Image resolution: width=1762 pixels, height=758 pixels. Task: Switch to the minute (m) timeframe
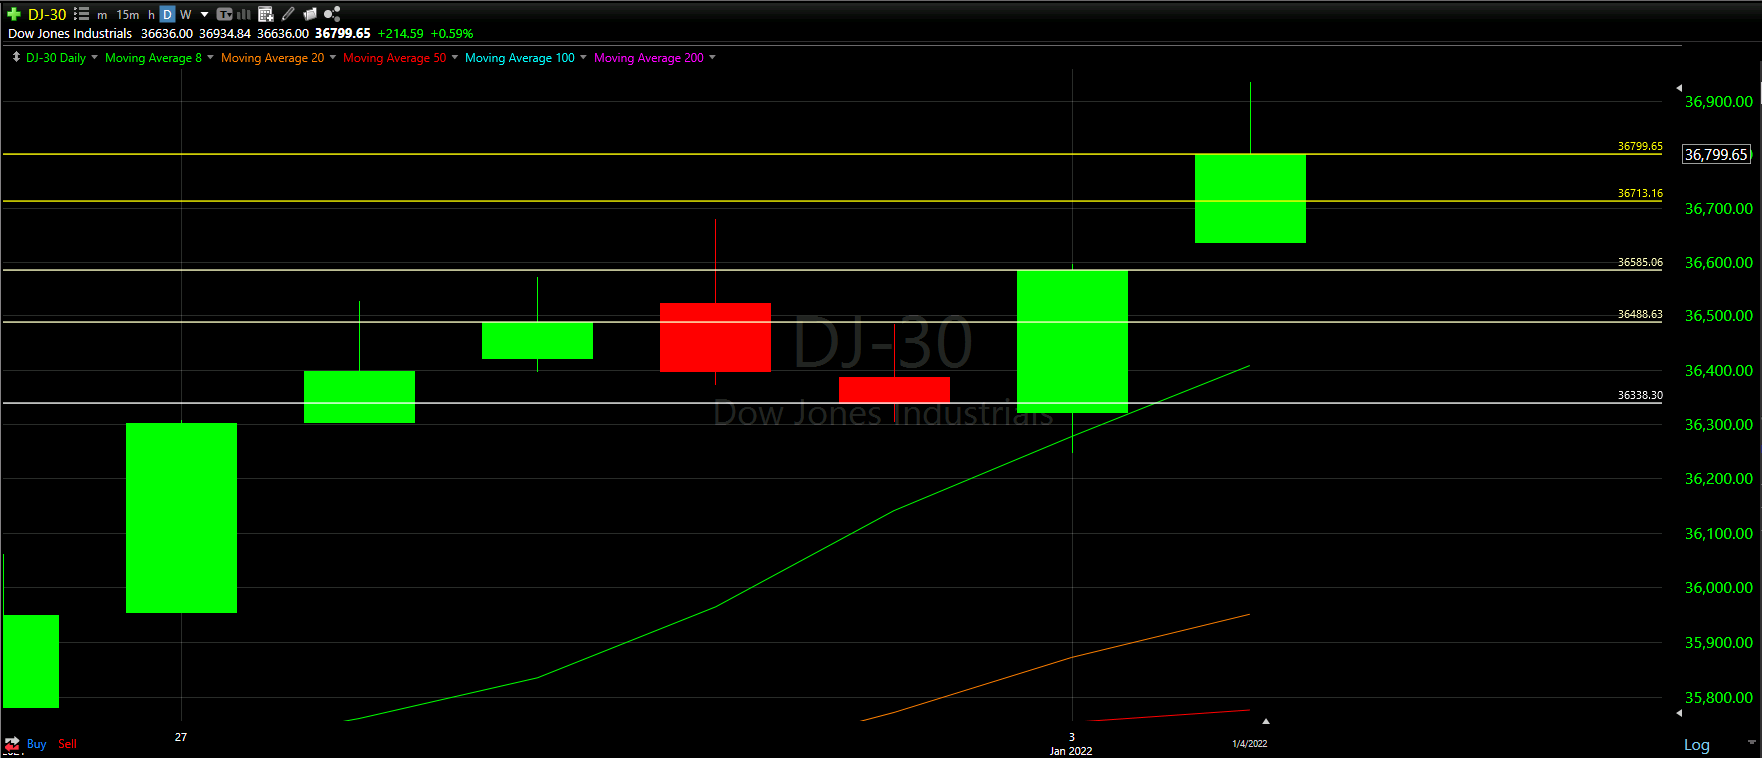pyautogui.click(x=102, y=15)
